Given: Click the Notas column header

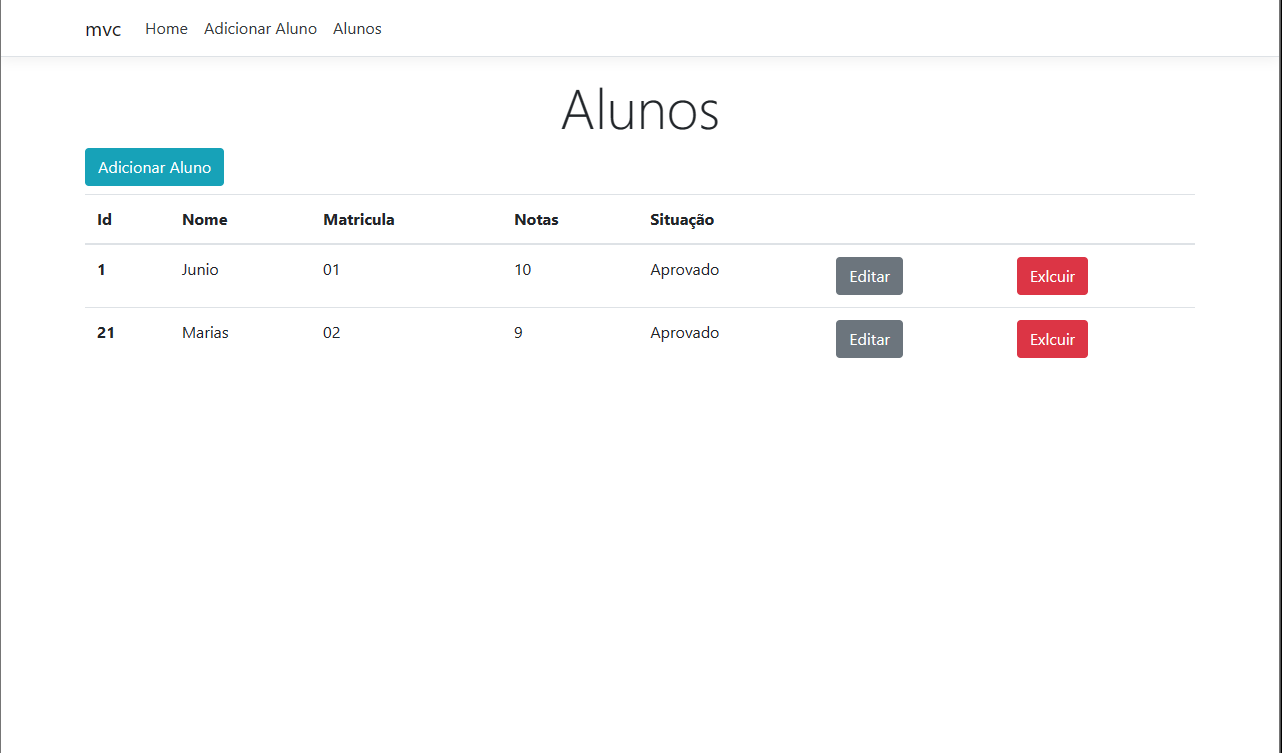Looking at the screenshot, I should tap(536, 219).
